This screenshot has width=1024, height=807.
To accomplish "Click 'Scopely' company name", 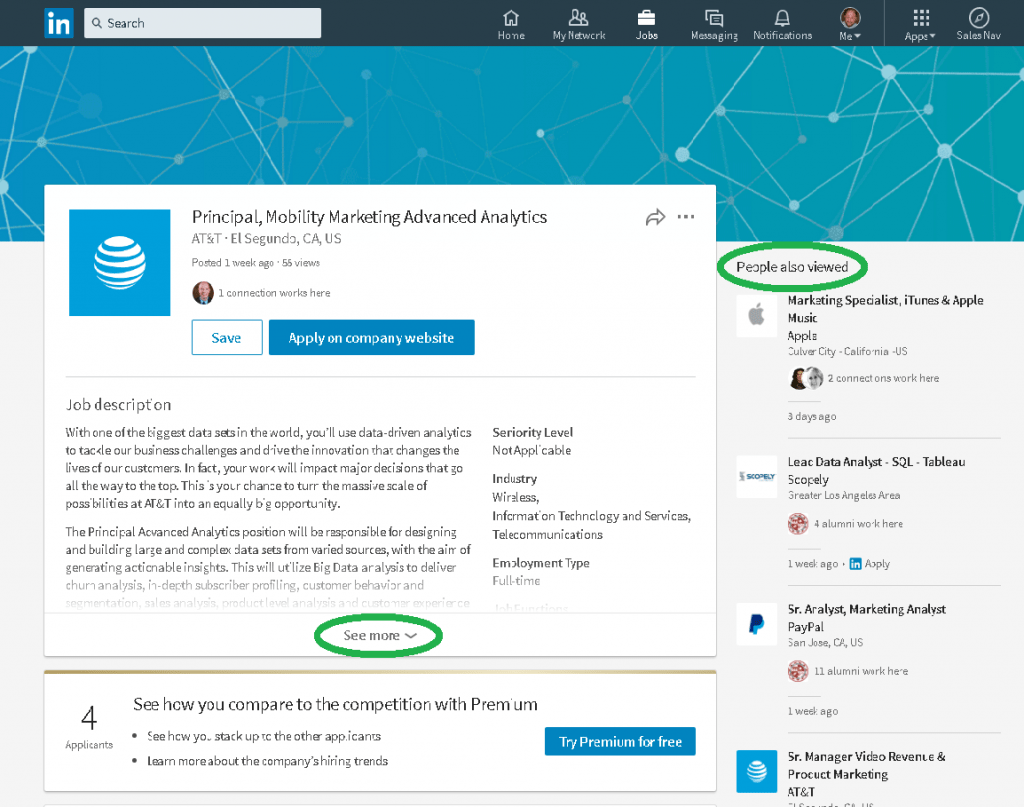I will (x=808, y=479).
